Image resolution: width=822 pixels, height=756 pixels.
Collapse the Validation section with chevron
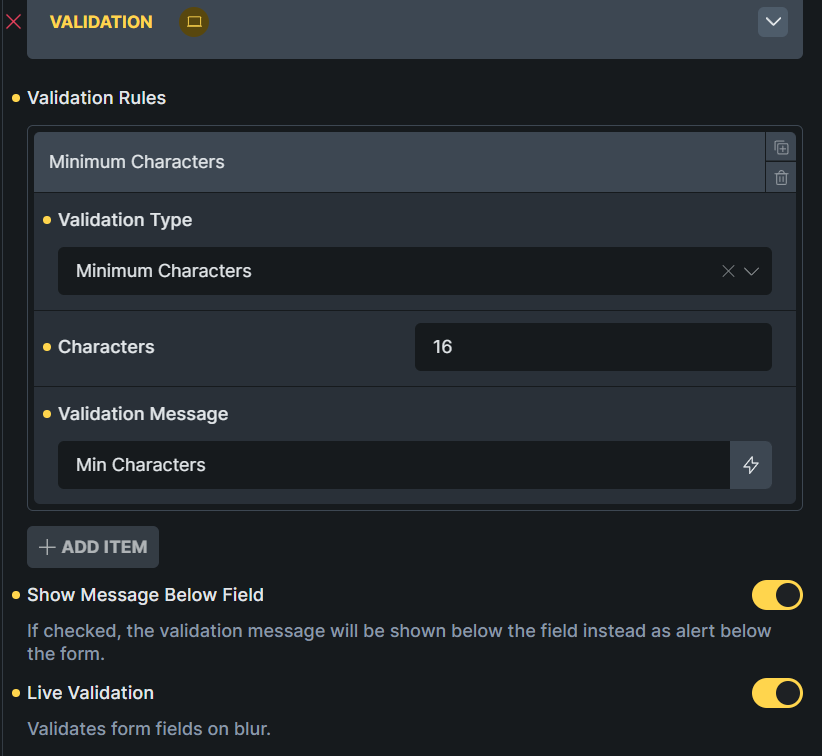click(x=773, y=22)
